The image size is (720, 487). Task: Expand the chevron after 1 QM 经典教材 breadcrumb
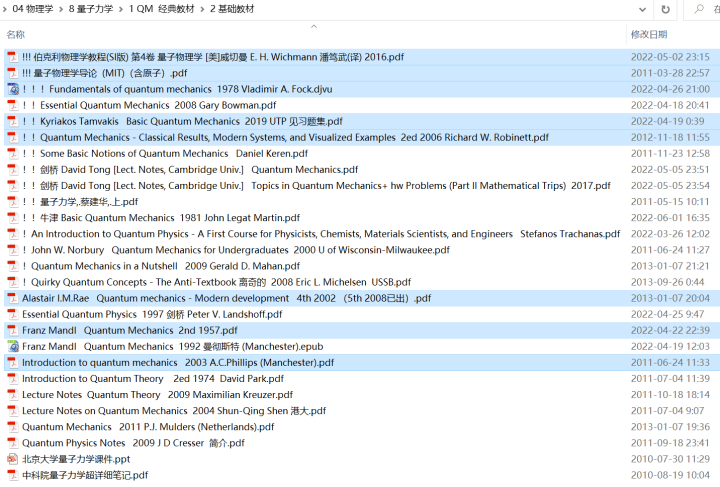coord(202,9)
